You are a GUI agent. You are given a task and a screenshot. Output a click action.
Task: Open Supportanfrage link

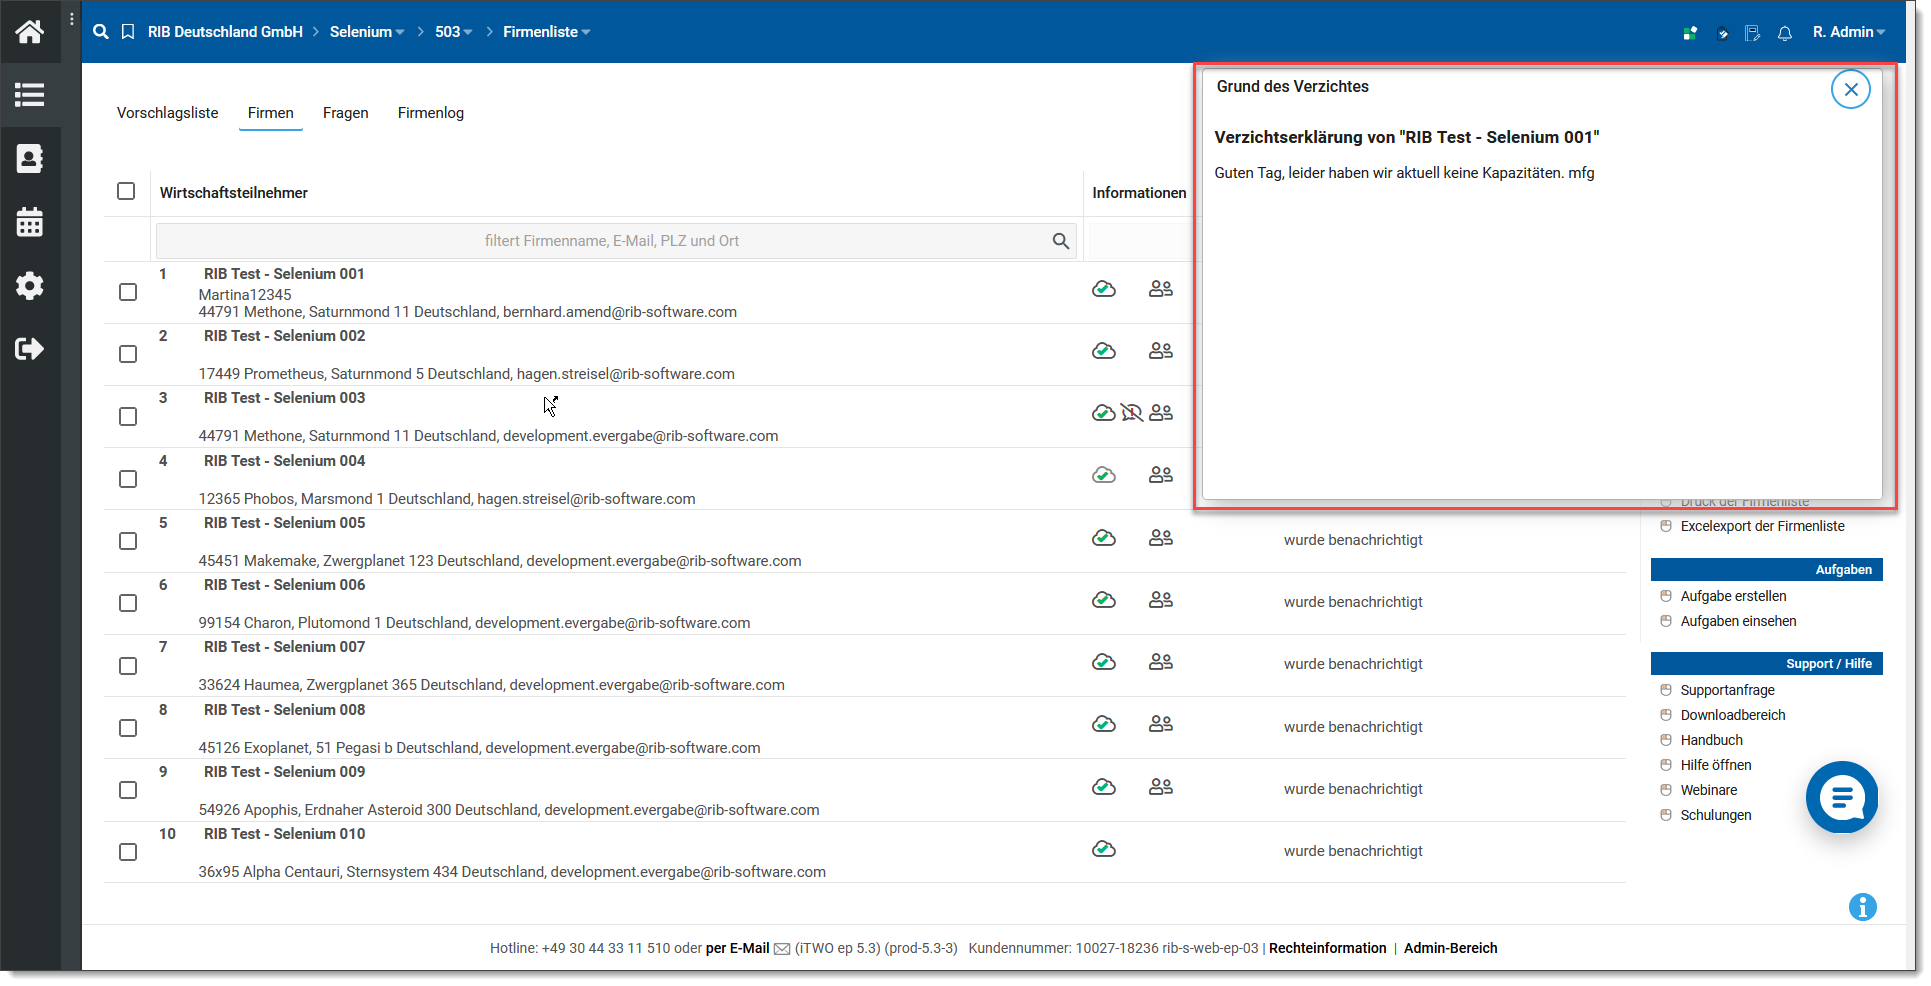pos(1727,690)
